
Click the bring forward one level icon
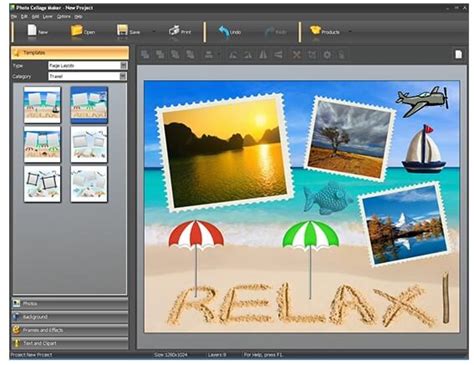[x=175, y=54]
